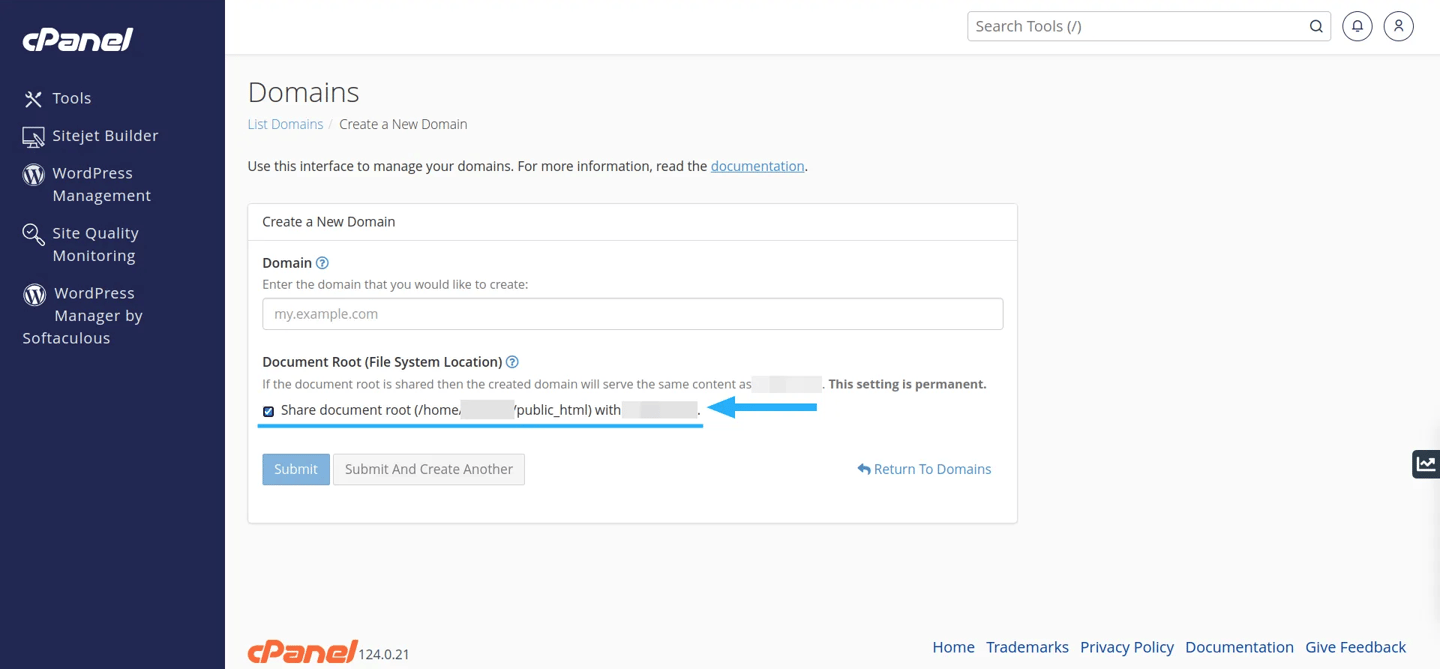Open the notifications bell icon

[1357, 27]
